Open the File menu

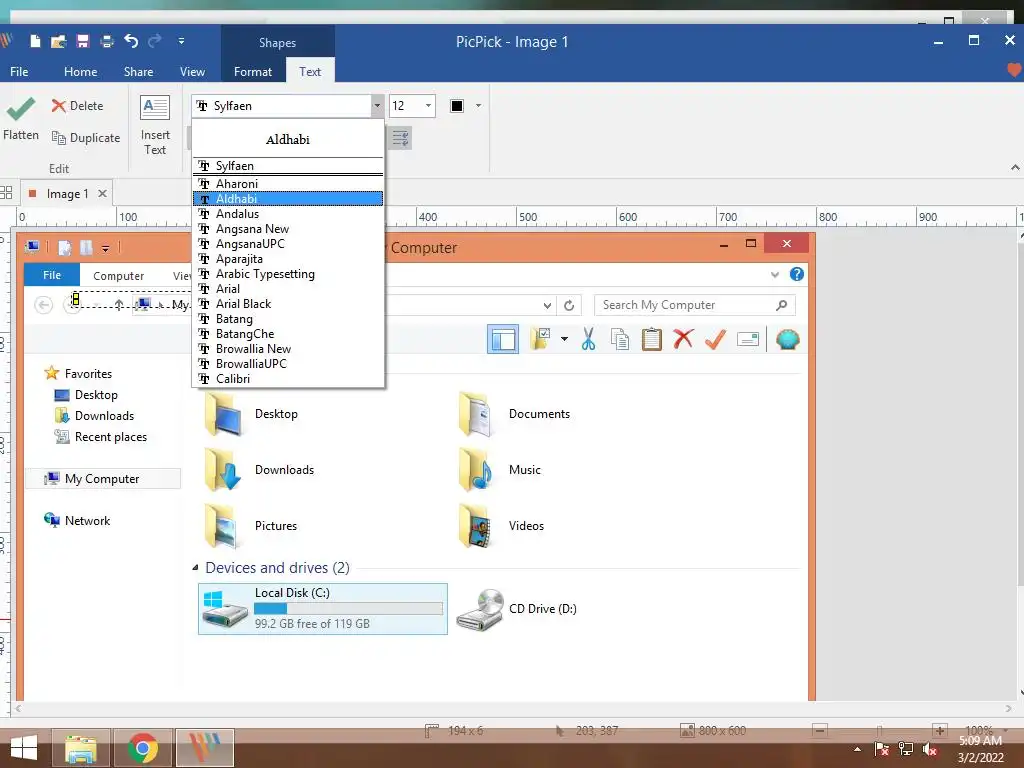(x=19, y=72)
